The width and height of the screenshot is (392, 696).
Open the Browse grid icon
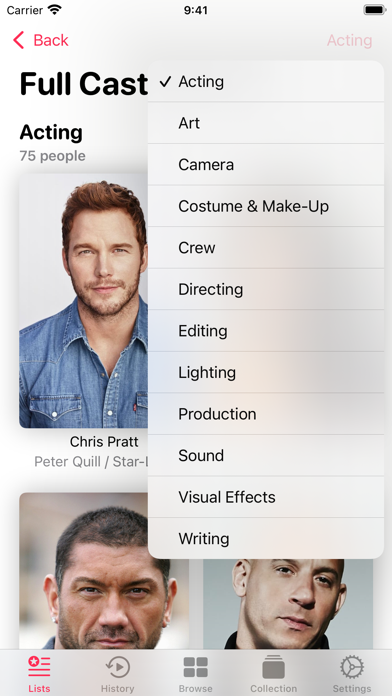pyautogui.click(x=196, y=668)
